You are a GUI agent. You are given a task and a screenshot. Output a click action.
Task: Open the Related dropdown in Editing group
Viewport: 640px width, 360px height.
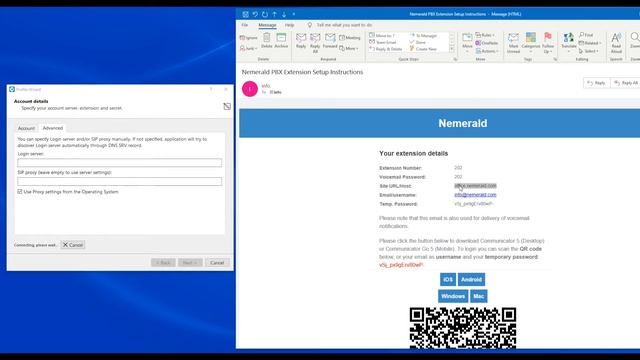(x=590, y=43)
